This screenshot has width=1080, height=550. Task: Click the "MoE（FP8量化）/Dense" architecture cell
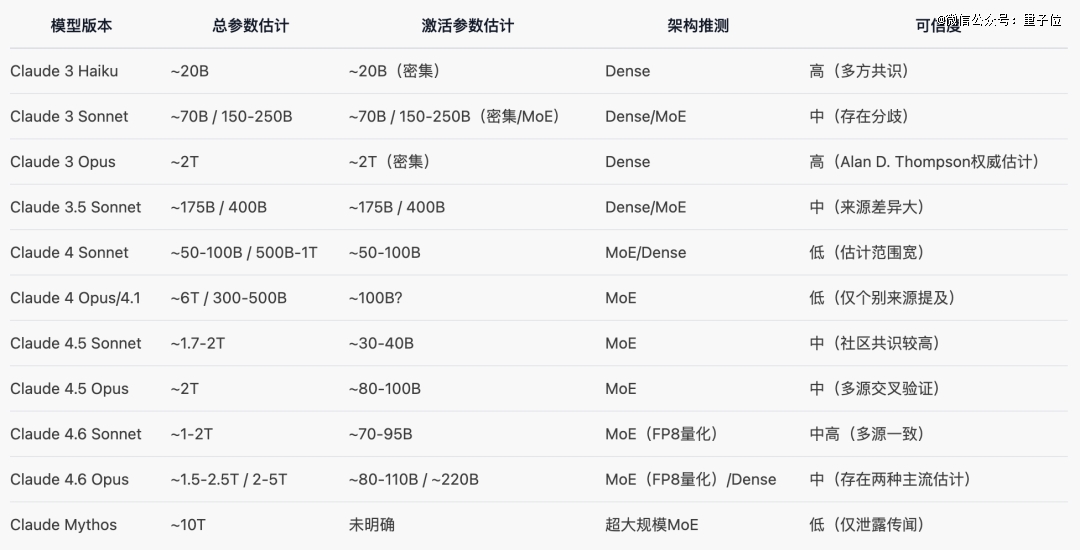tap(690, 479)
